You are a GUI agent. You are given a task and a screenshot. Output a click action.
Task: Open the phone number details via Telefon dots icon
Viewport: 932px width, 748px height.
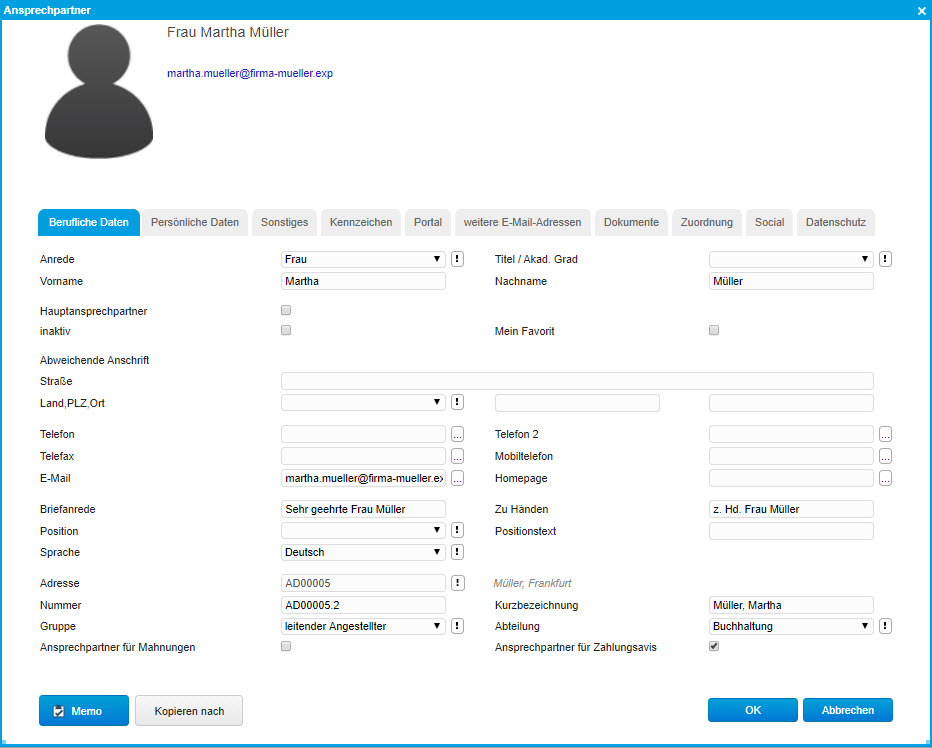coord(457,433)
